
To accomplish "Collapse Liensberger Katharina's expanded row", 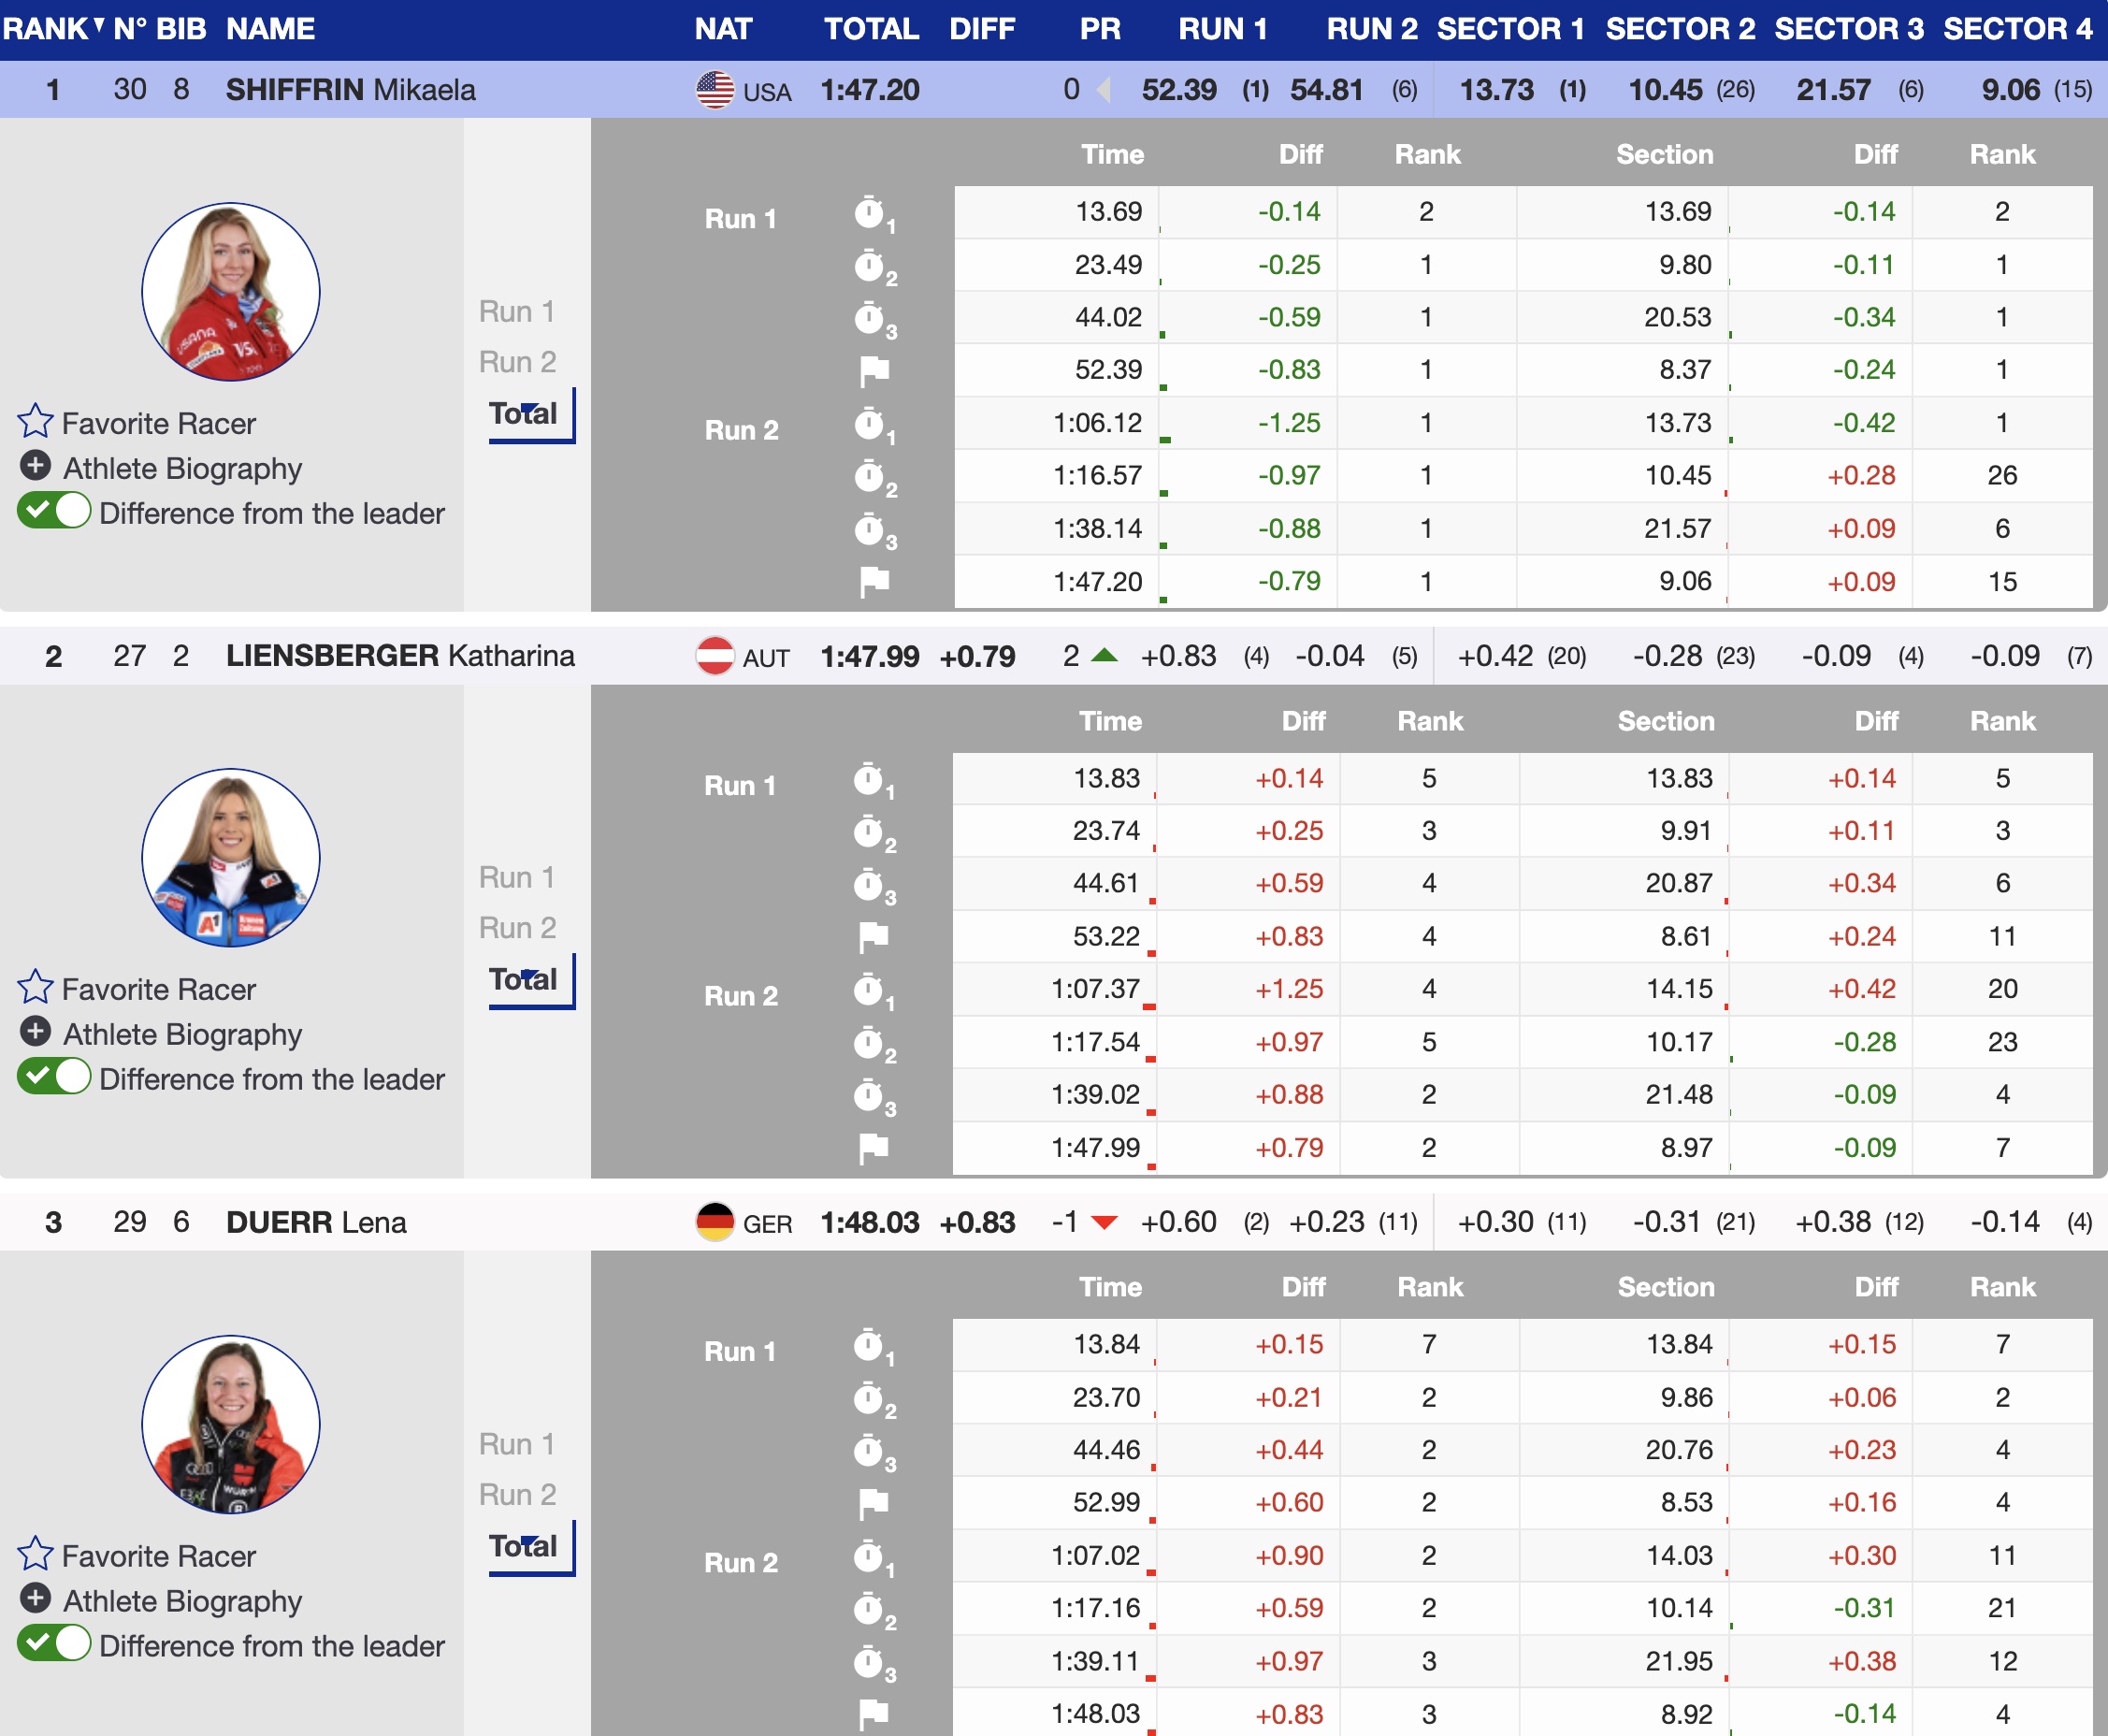I will tap(400, 656).
